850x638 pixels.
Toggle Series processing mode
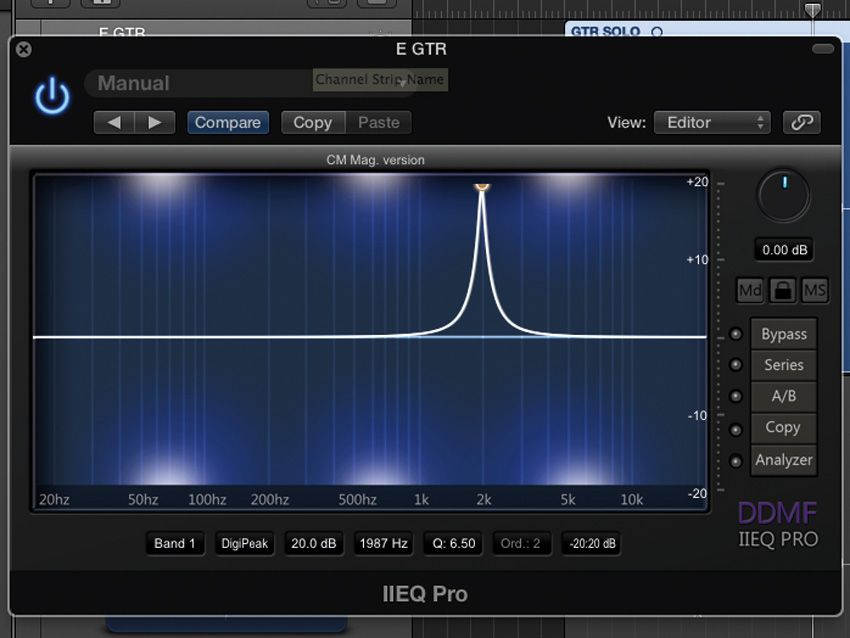point(783,364)
